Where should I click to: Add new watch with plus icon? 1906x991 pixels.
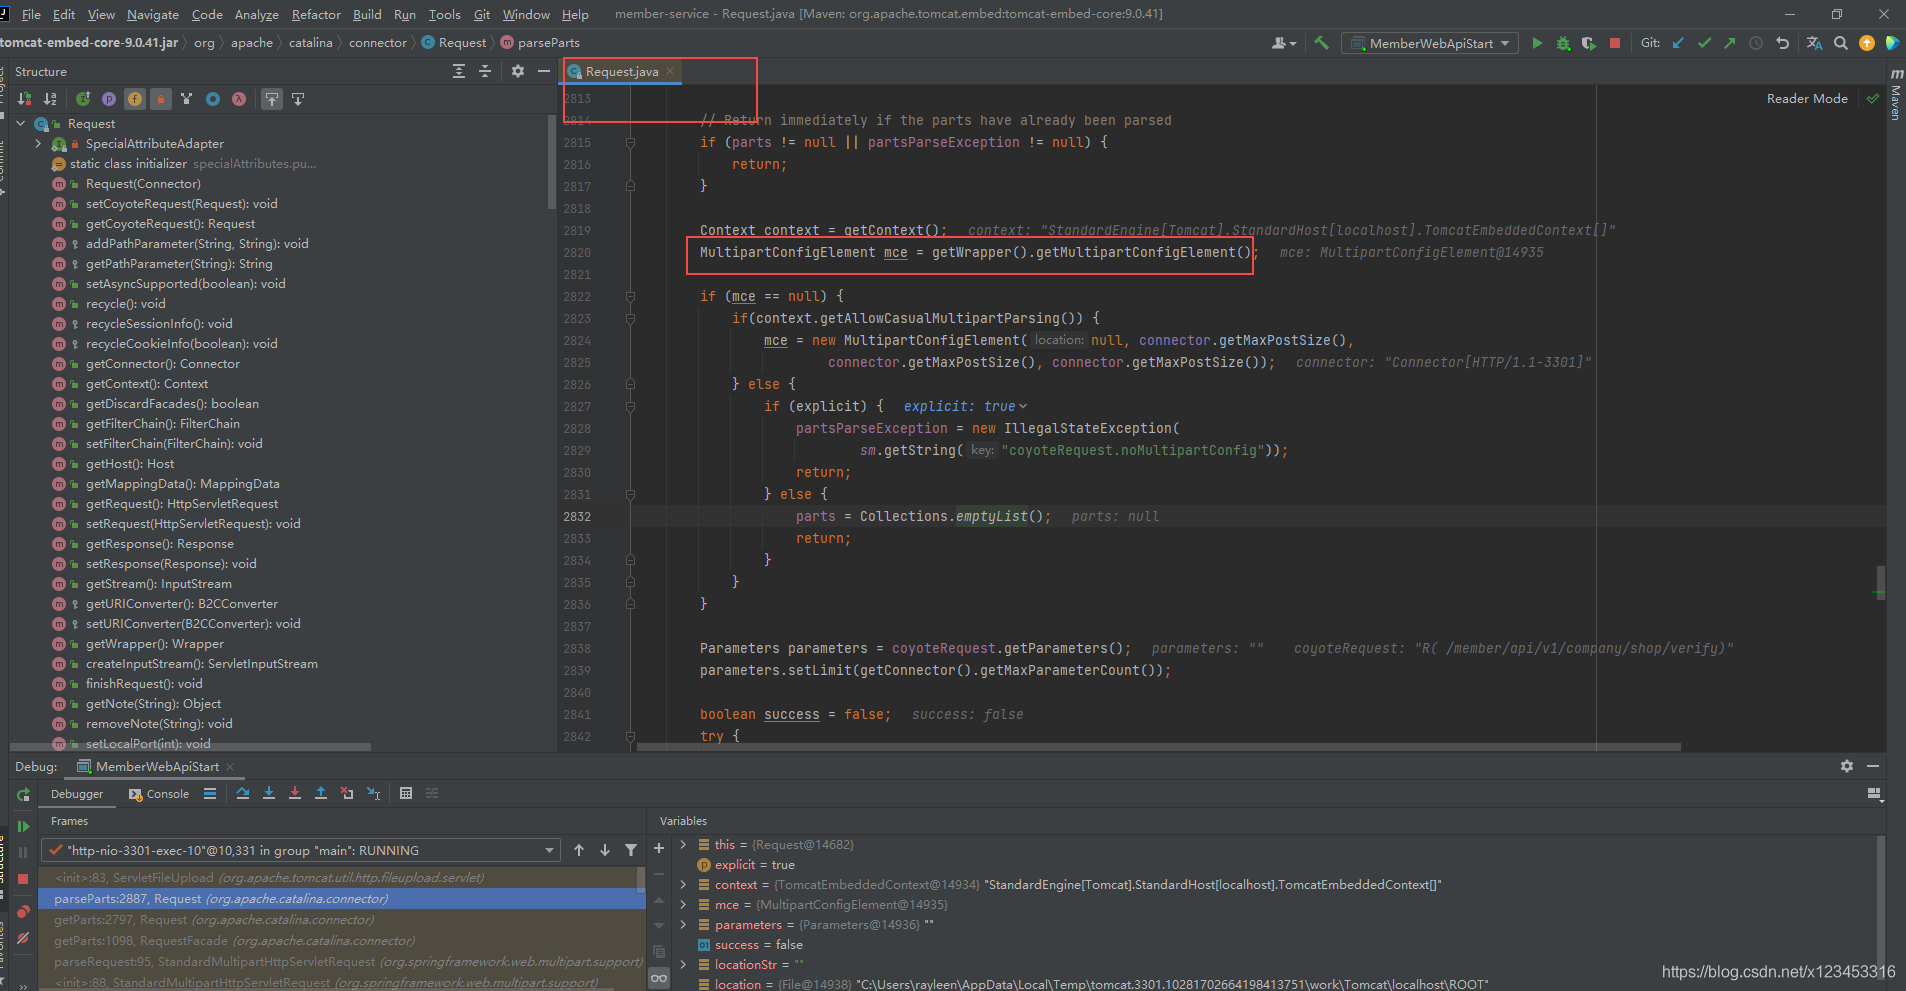pyautogui.click(x=659, y=848)
